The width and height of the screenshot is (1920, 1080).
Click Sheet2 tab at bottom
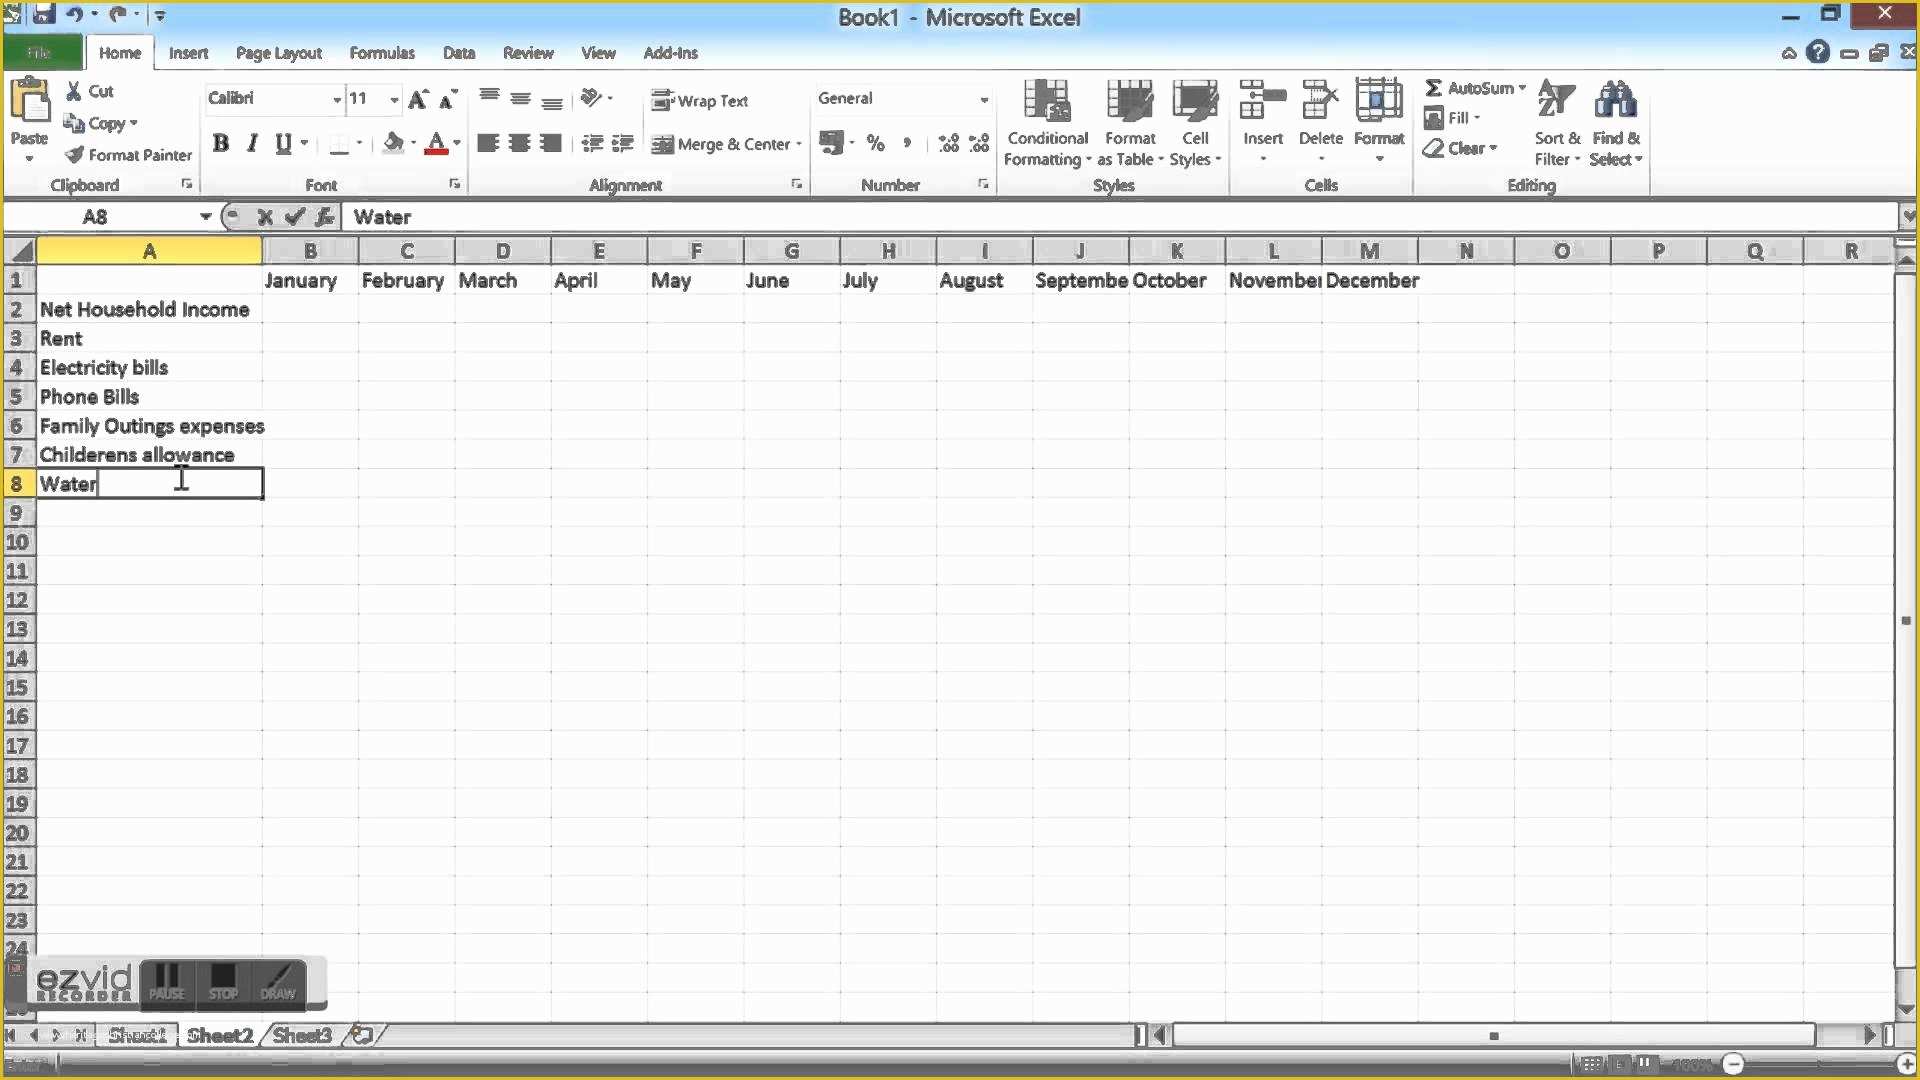pyautogui.click(x=219, y=1035)
